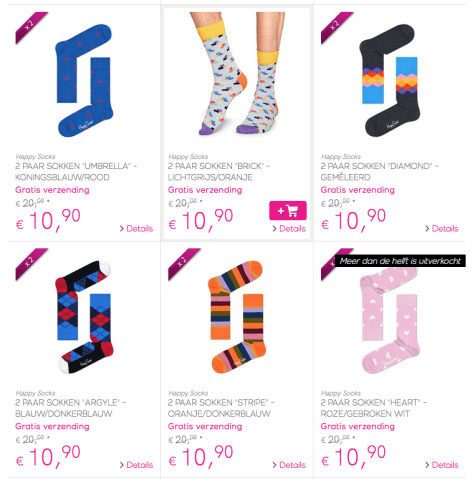Open the 2 Paar Sokken Stripe title
Viewport: 475px width, 481px height.
tap(221, 408)
